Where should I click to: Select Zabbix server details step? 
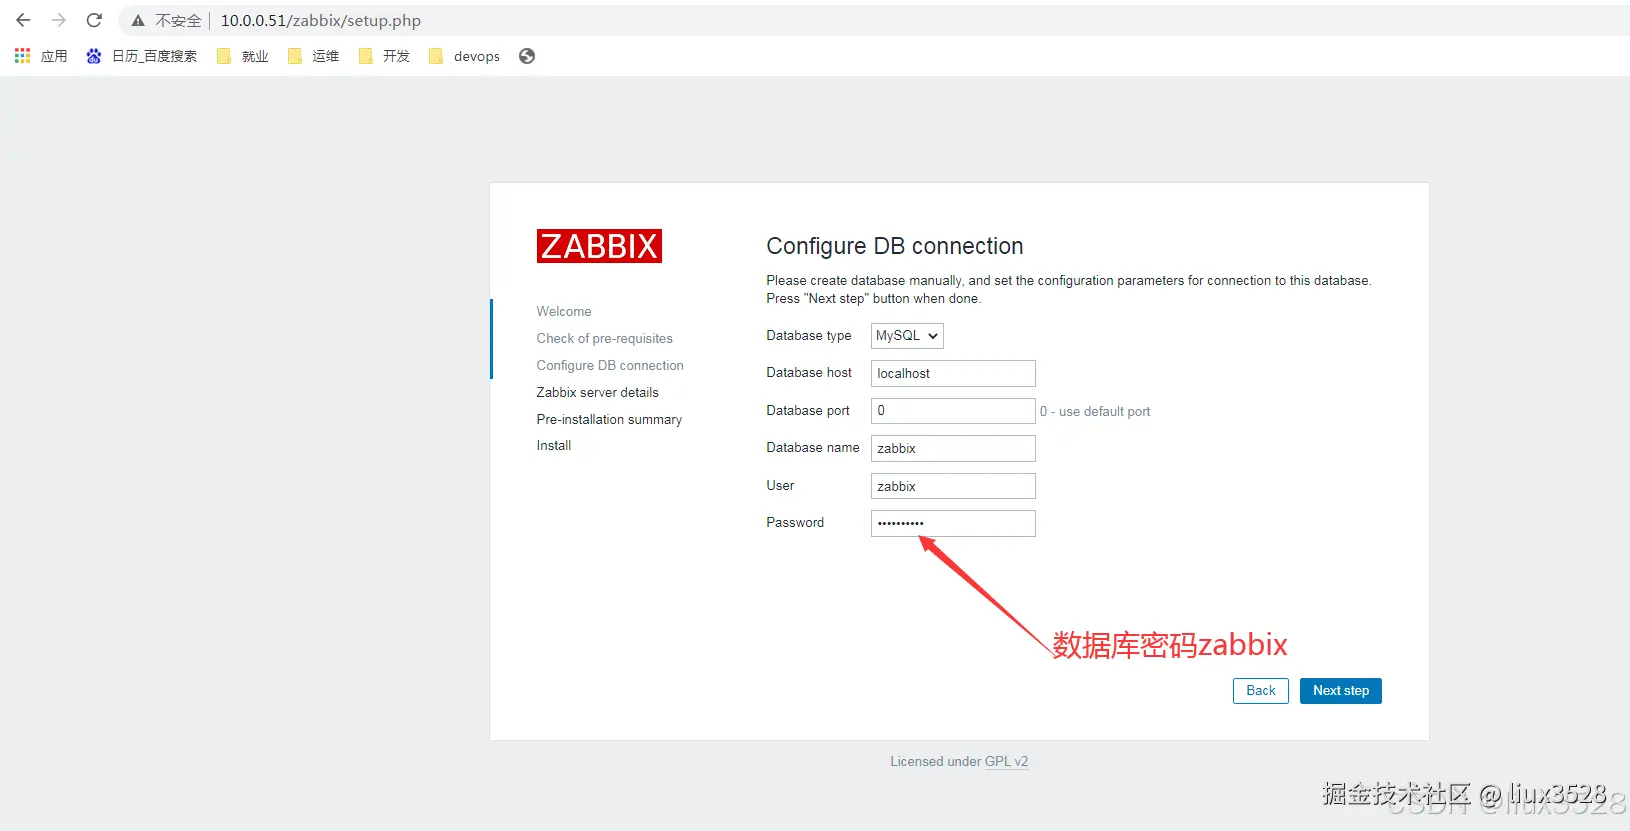[597, 393]
